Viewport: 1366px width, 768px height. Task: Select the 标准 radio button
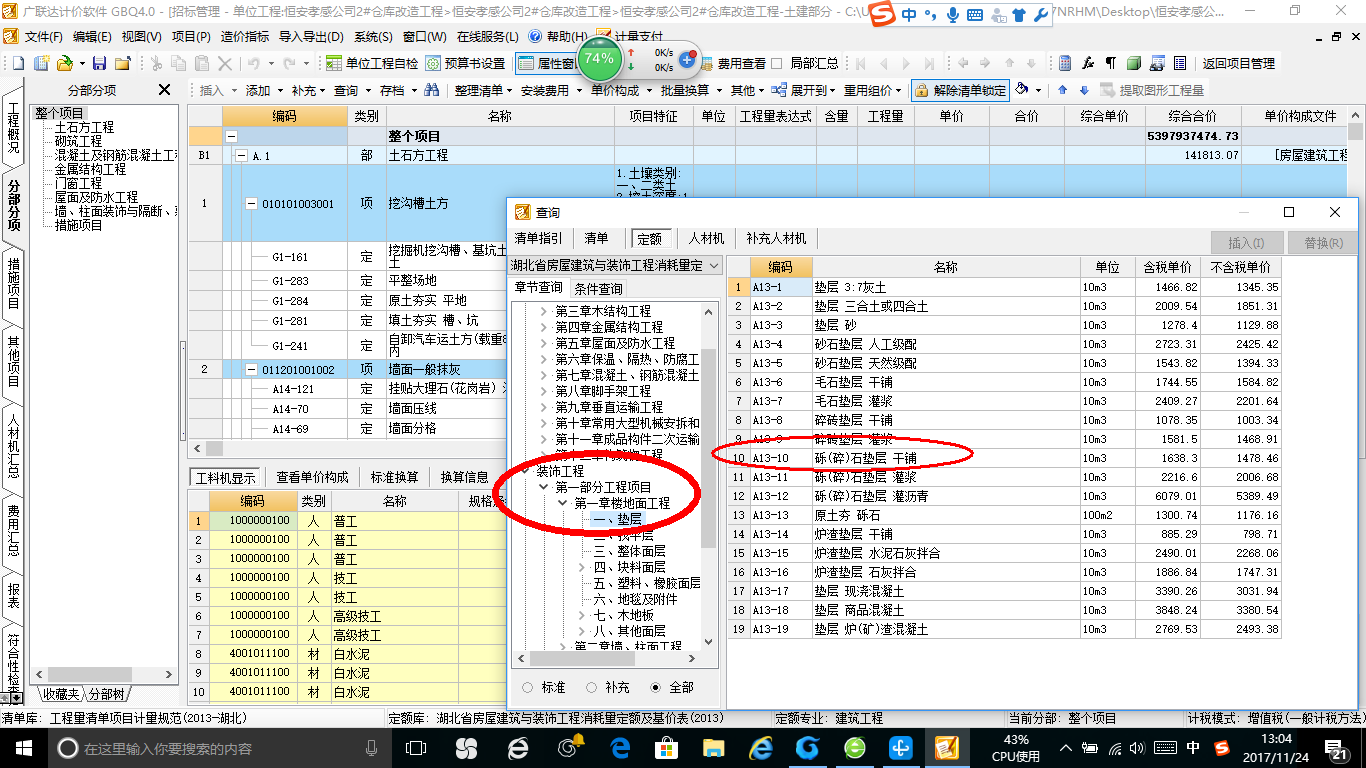tap(528, 688)
